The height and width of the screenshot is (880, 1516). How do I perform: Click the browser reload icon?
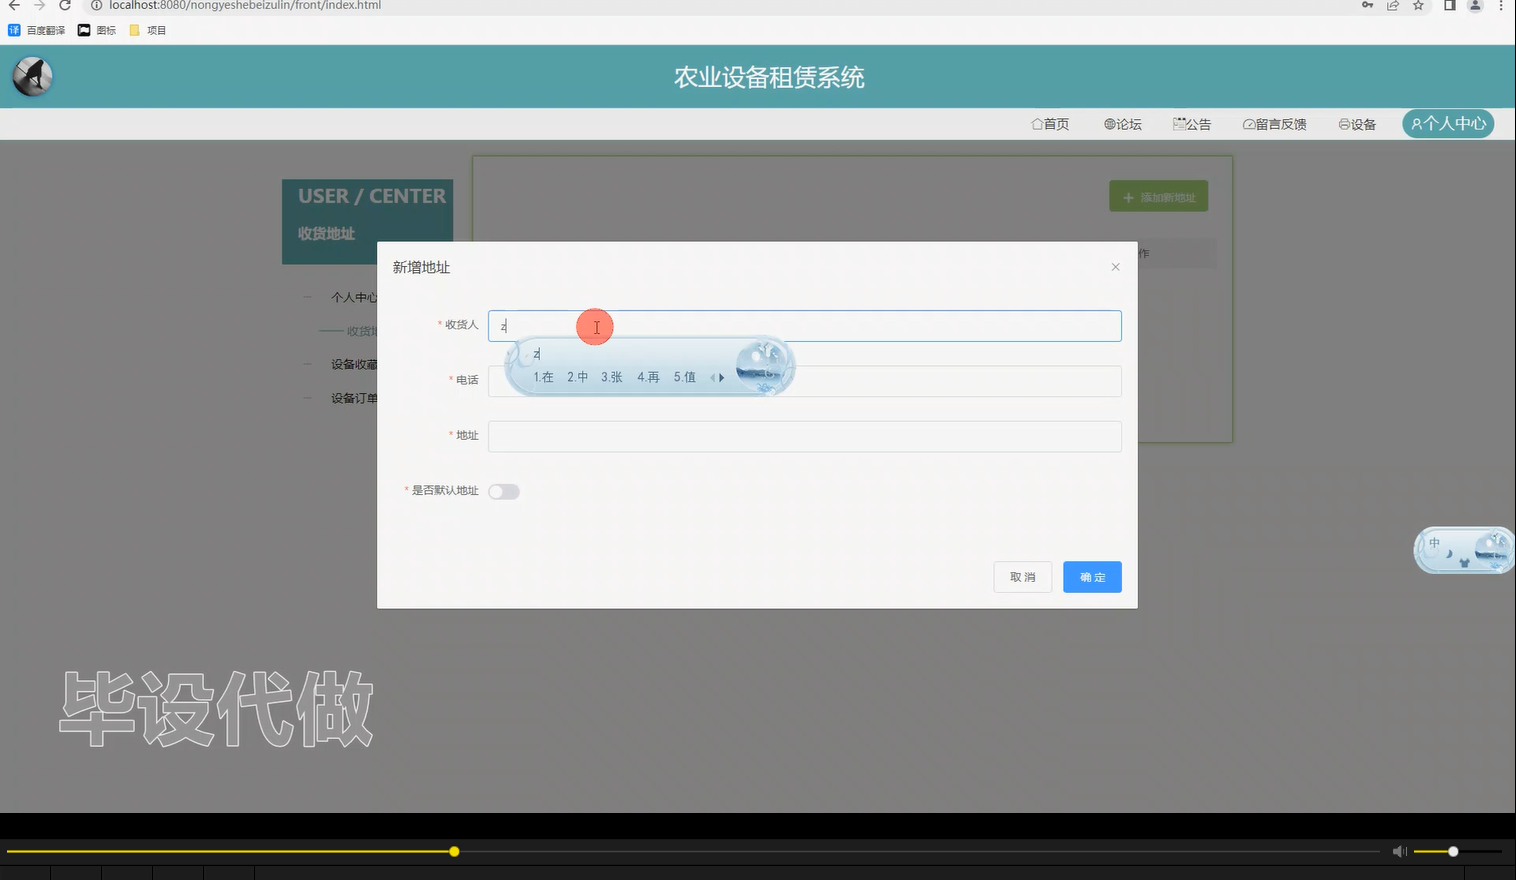point(63,6)
